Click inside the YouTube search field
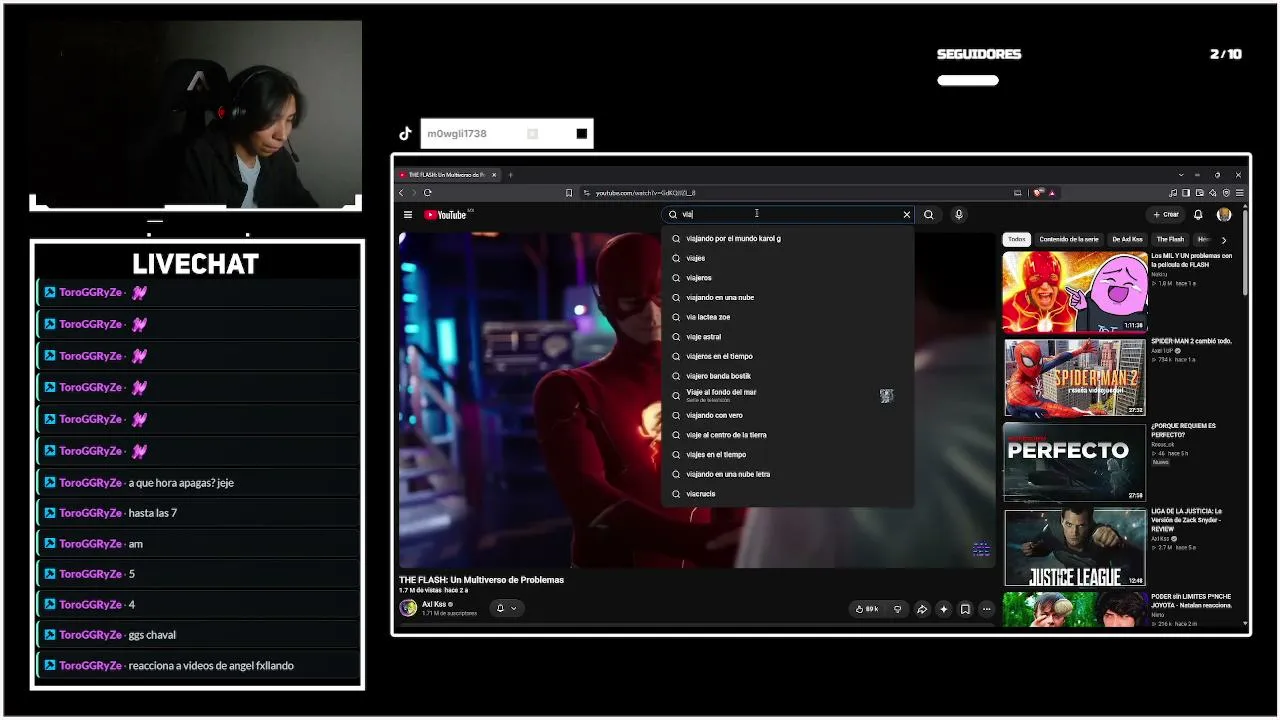The image size is (1280, 720). pos(788,215)
